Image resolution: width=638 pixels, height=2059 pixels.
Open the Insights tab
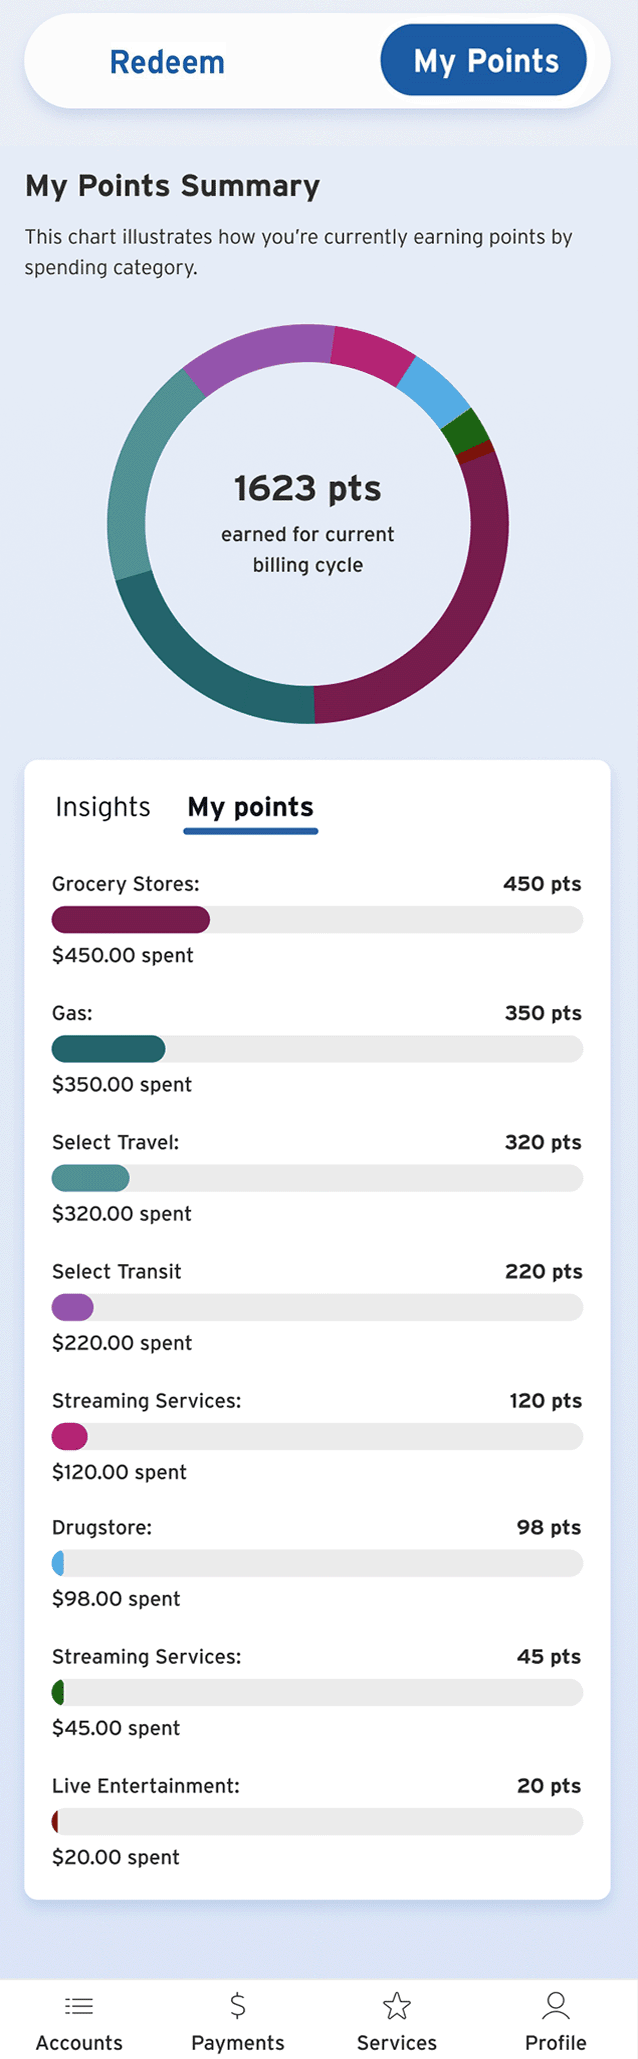click(103, 807)
